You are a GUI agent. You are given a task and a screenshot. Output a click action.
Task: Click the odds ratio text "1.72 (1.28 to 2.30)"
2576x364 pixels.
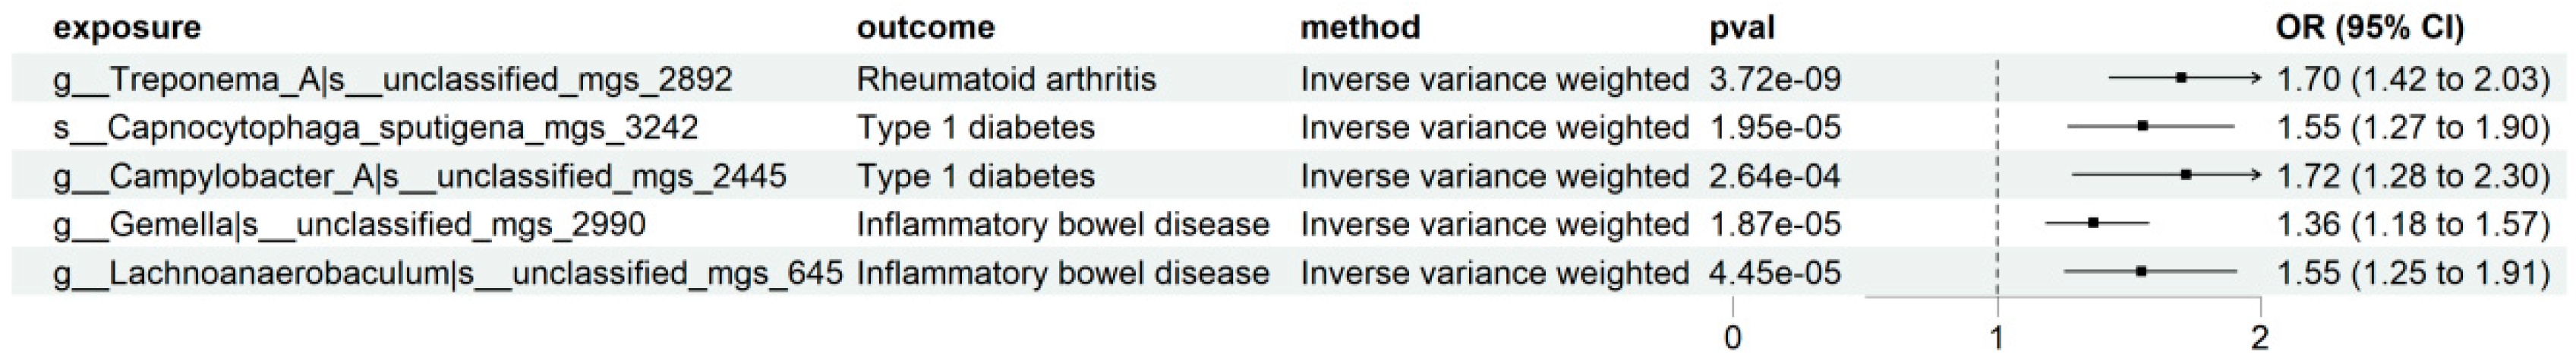[2413, 177]
